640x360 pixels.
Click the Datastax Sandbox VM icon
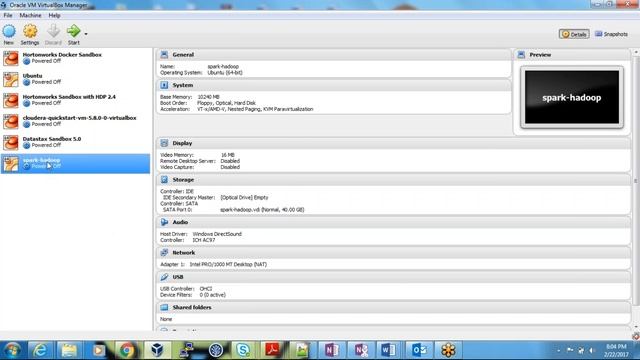pos(11,142)
